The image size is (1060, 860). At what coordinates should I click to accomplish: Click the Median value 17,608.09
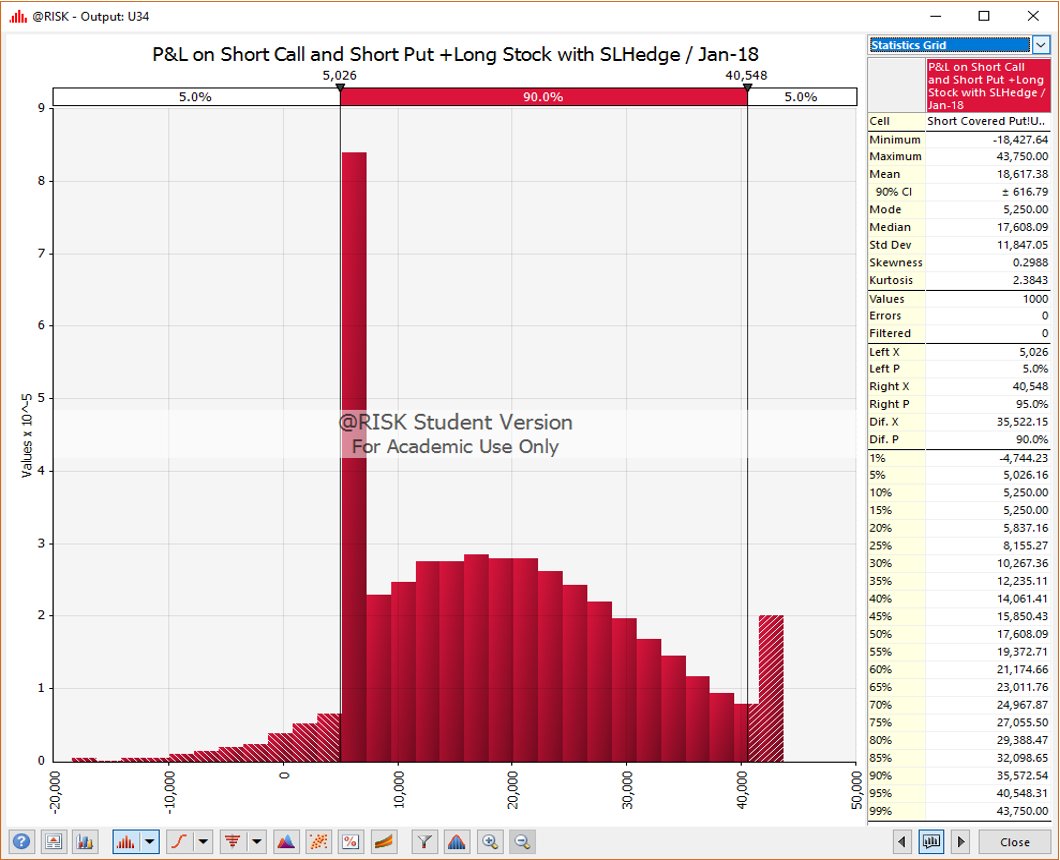tap(1022, 227)
